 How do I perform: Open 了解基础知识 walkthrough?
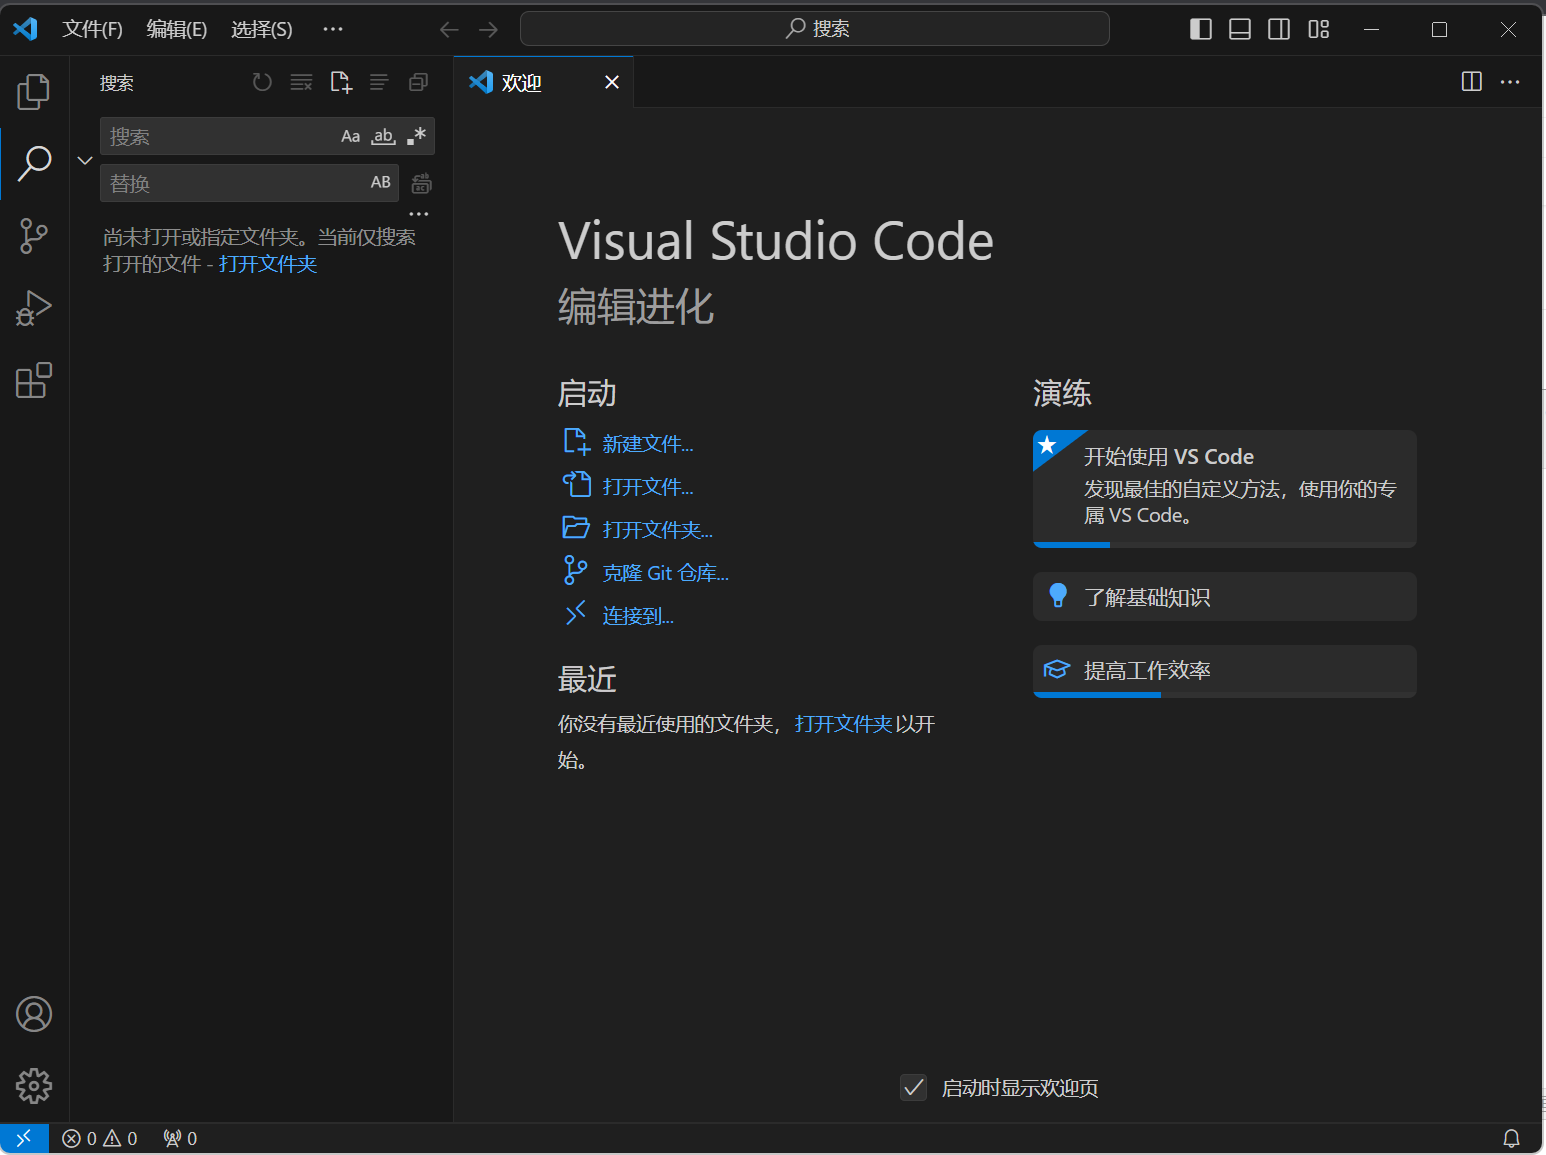pyautogui.click(x=1225, y=597)
